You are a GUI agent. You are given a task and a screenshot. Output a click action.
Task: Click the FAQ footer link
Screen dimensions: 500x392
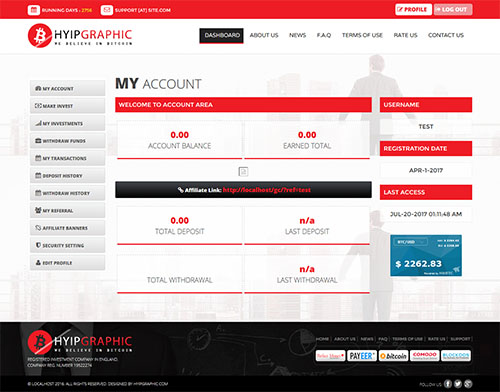(x=383, y=339)
